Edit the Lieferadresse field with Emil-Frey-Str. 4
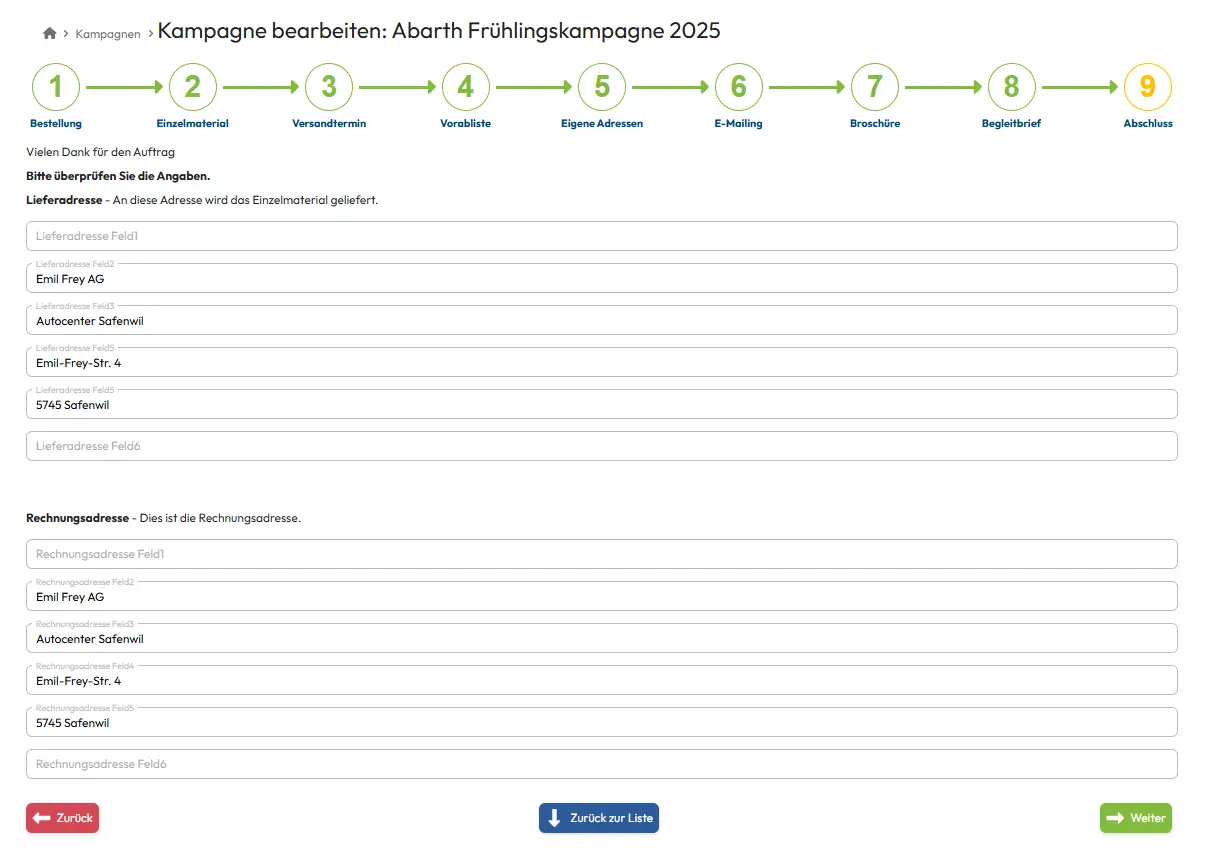 602,362
